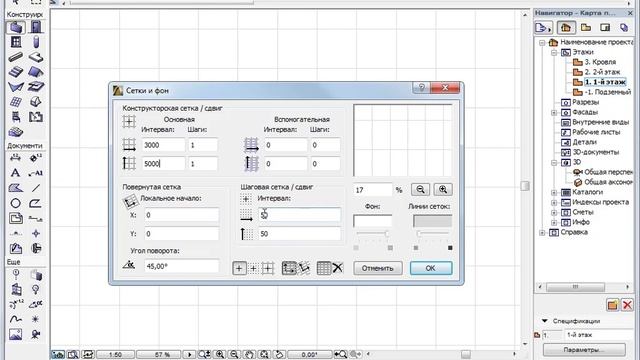This screenshot has width=640, height=360.
Task: Select the Fill tool in the toolbox
Action: pyautogui.click(x=16, y=188)
